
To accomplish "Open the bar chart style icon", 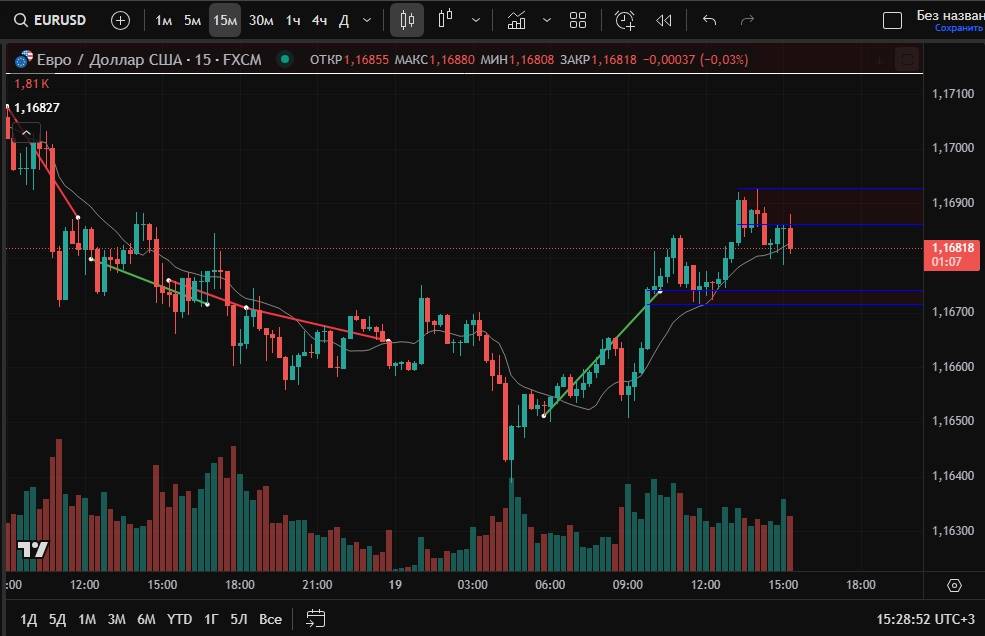I will tap(446, 20).
